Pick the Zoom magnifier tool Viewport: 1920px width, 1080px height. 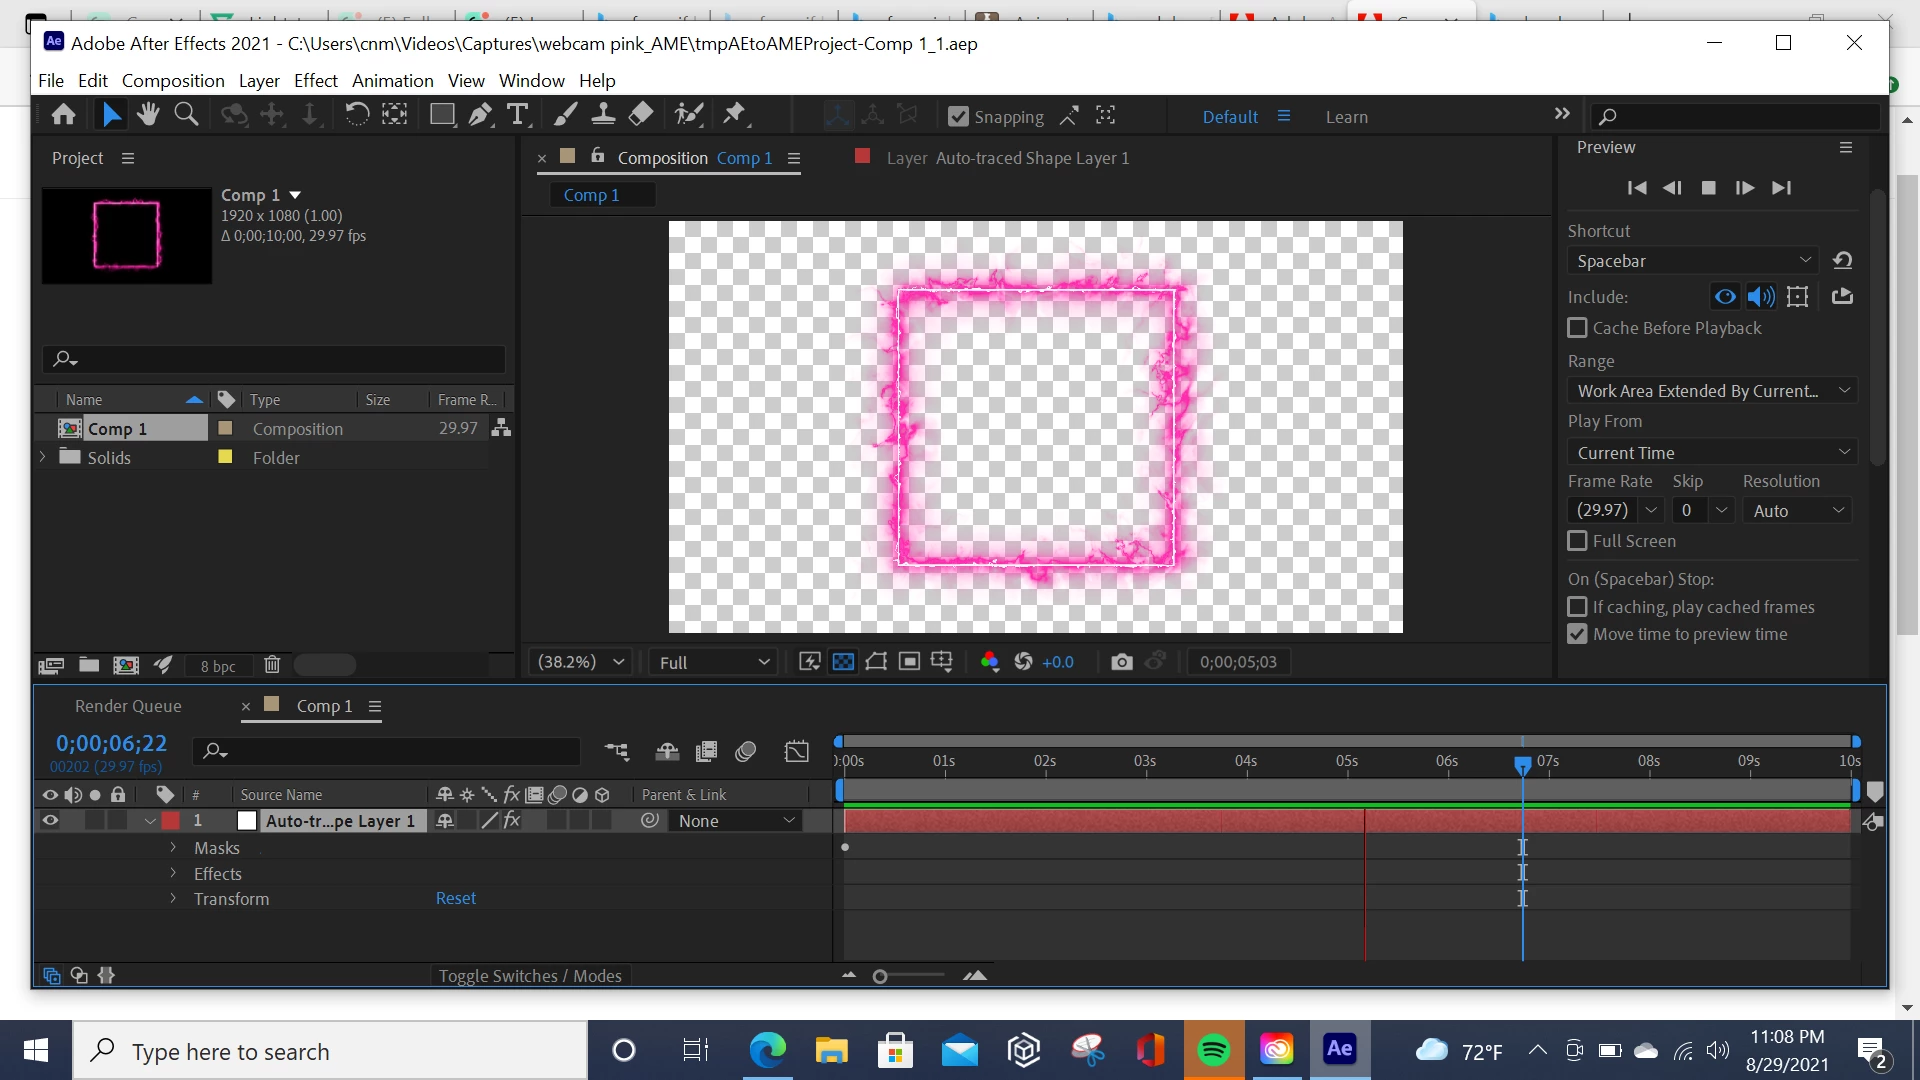pyautogui.click(x=186, y=115)
